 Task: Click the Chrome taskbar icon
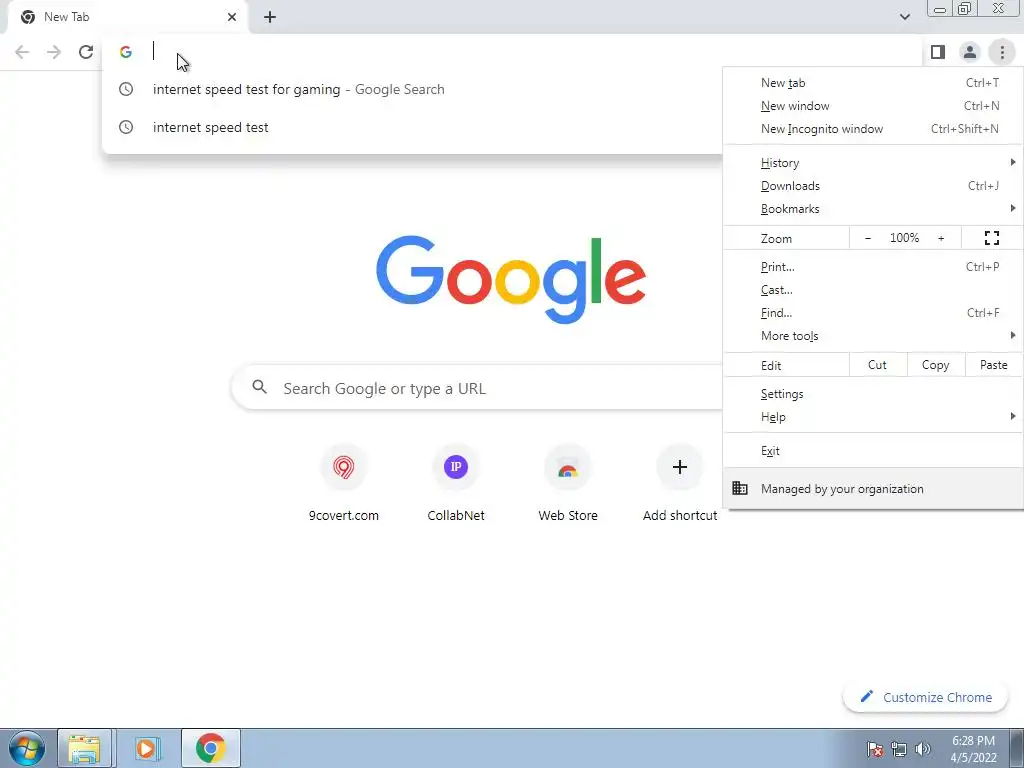click(x=210, y=748)
